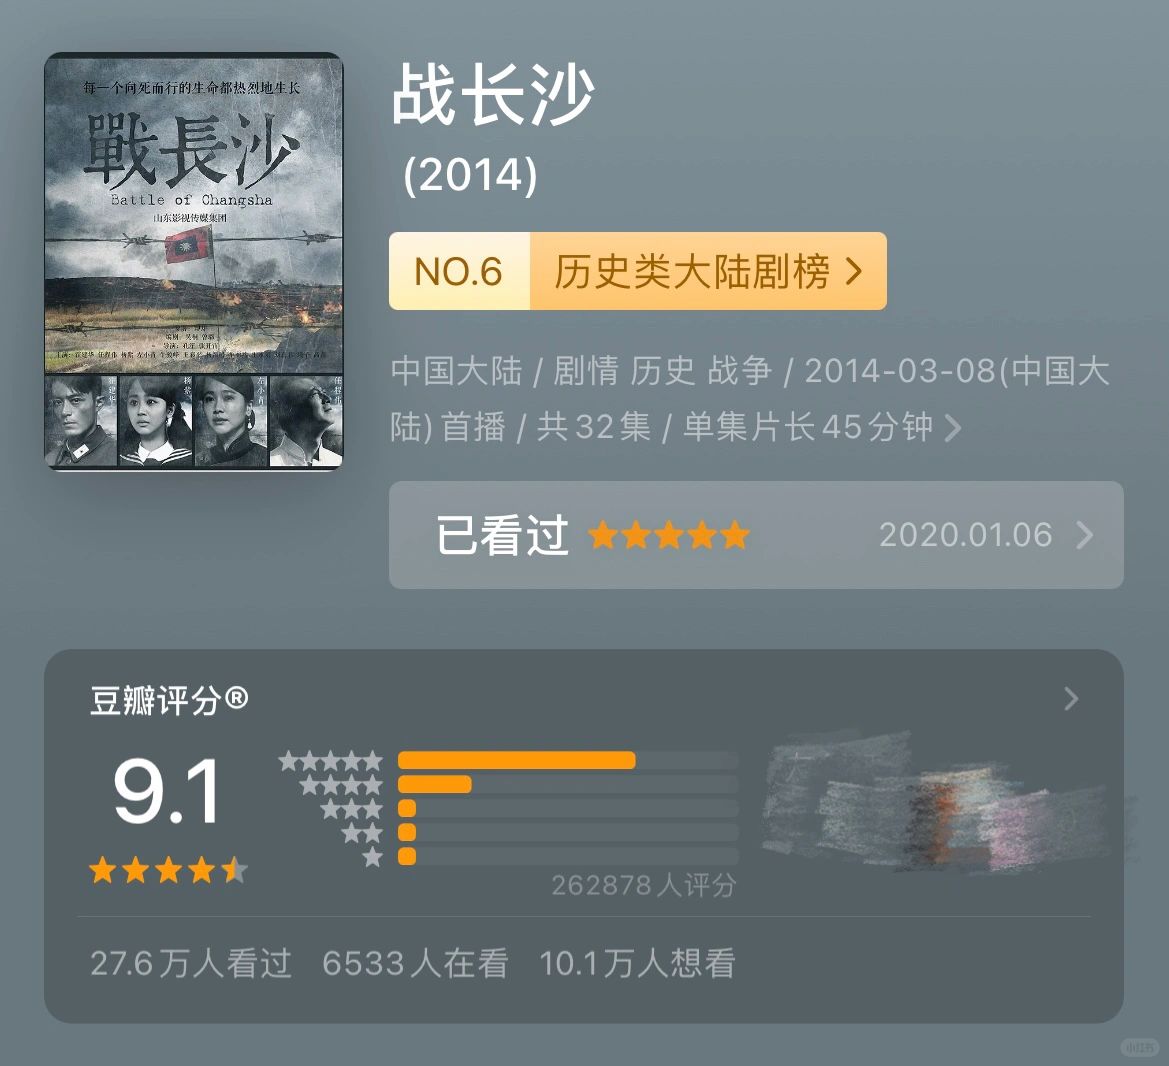Tap the 2020.01.06 watched date
Viewport: 1169px width, 1066px height.
pyautogui.click(x=965, y=535)
